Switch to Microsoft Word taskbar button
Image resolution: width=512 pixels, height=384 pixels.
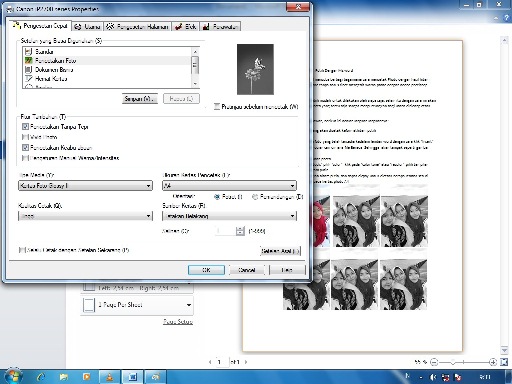[132, 377]
